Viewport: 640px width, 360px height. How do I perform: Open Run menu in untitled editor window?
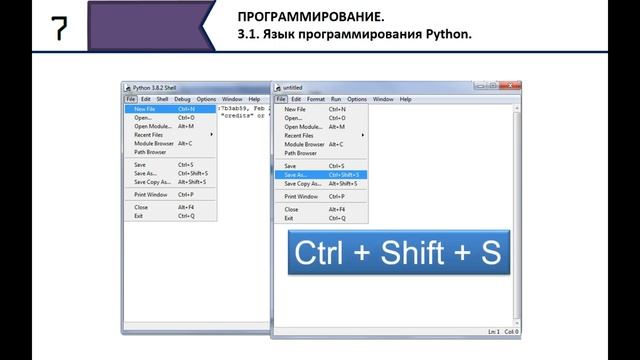(336, 99)
